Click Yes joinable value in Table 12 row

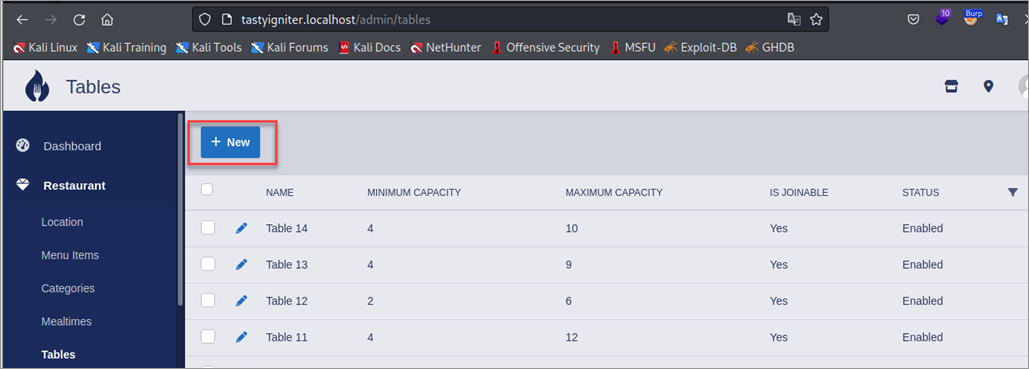pyautogui.click(x=779, y=301)
